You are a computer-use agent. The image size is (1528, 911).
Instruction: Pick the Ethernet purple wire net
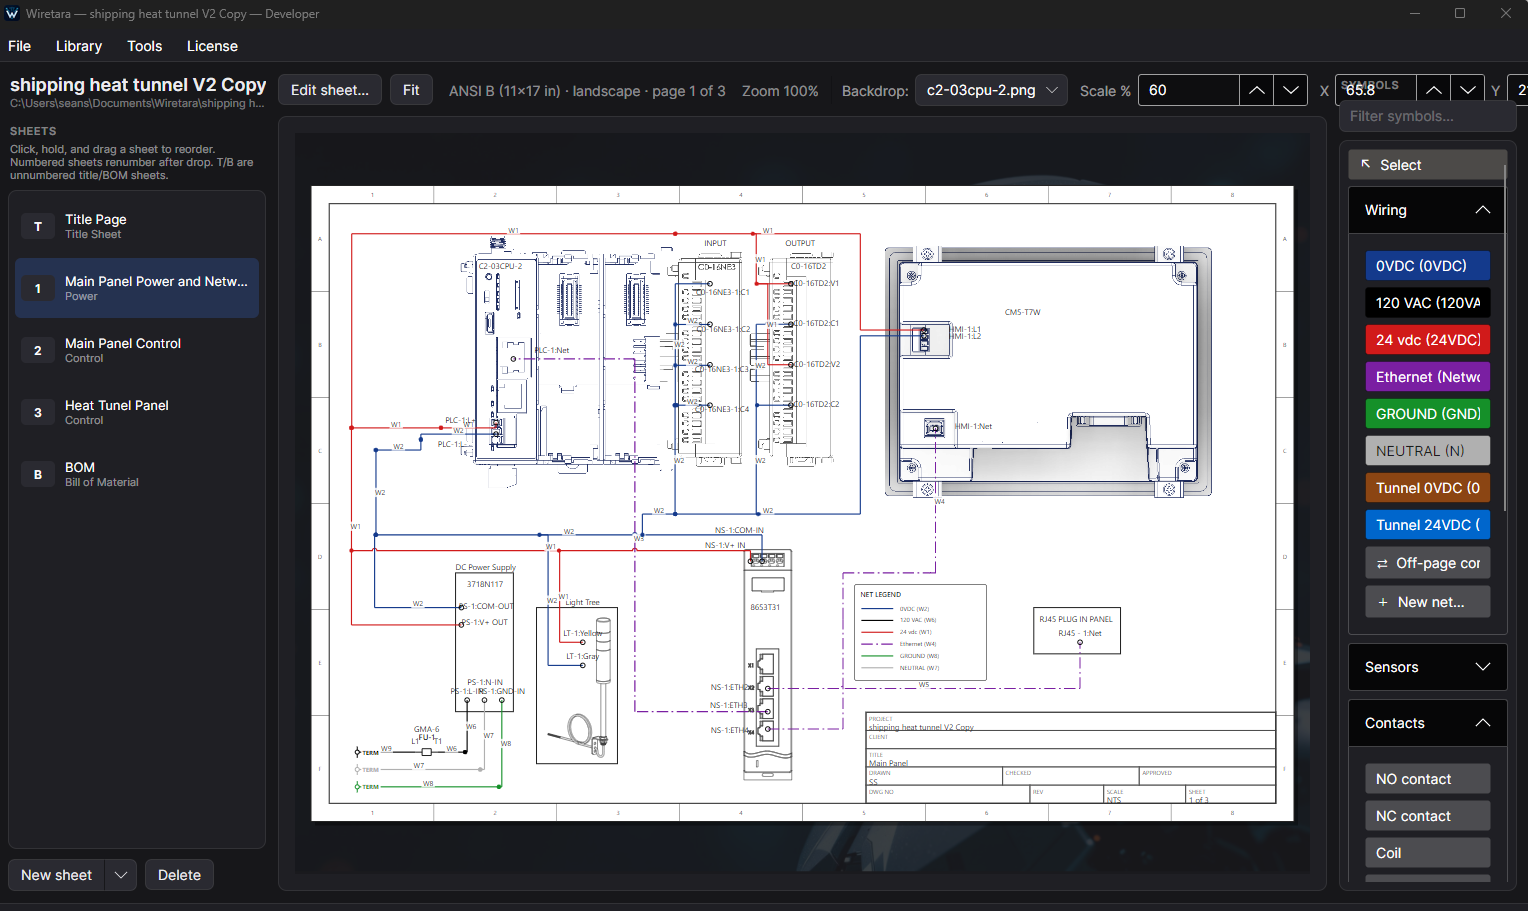(1427, 377)
